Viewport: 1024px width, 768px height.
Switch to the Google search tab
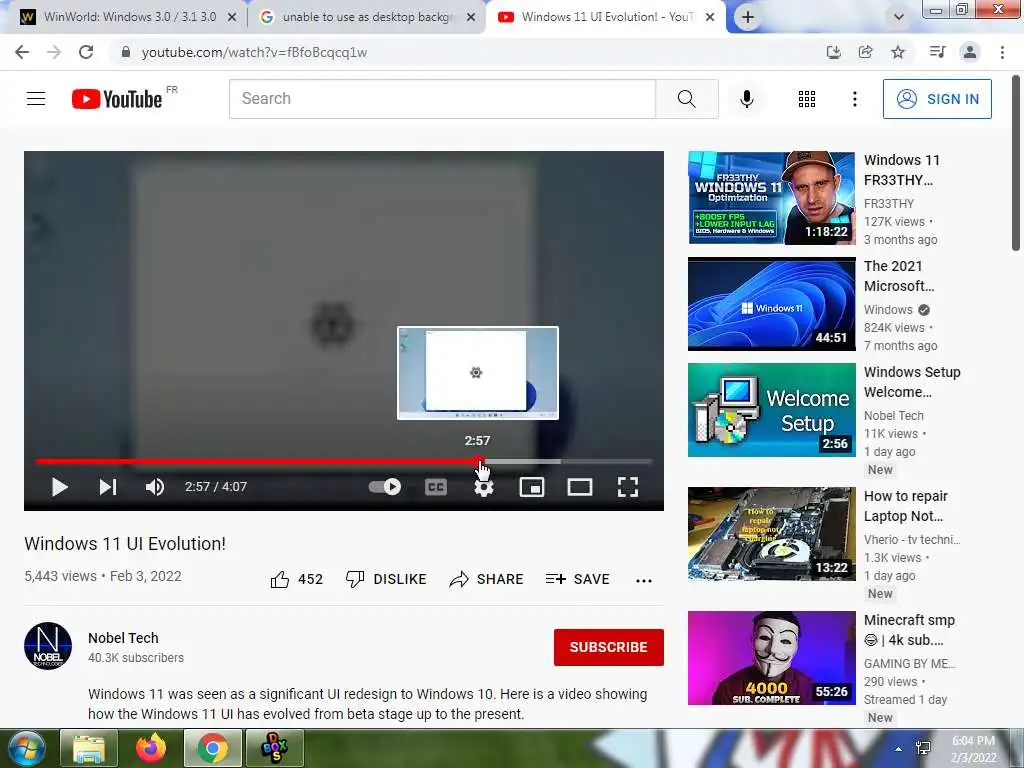(x=366, y=17)
